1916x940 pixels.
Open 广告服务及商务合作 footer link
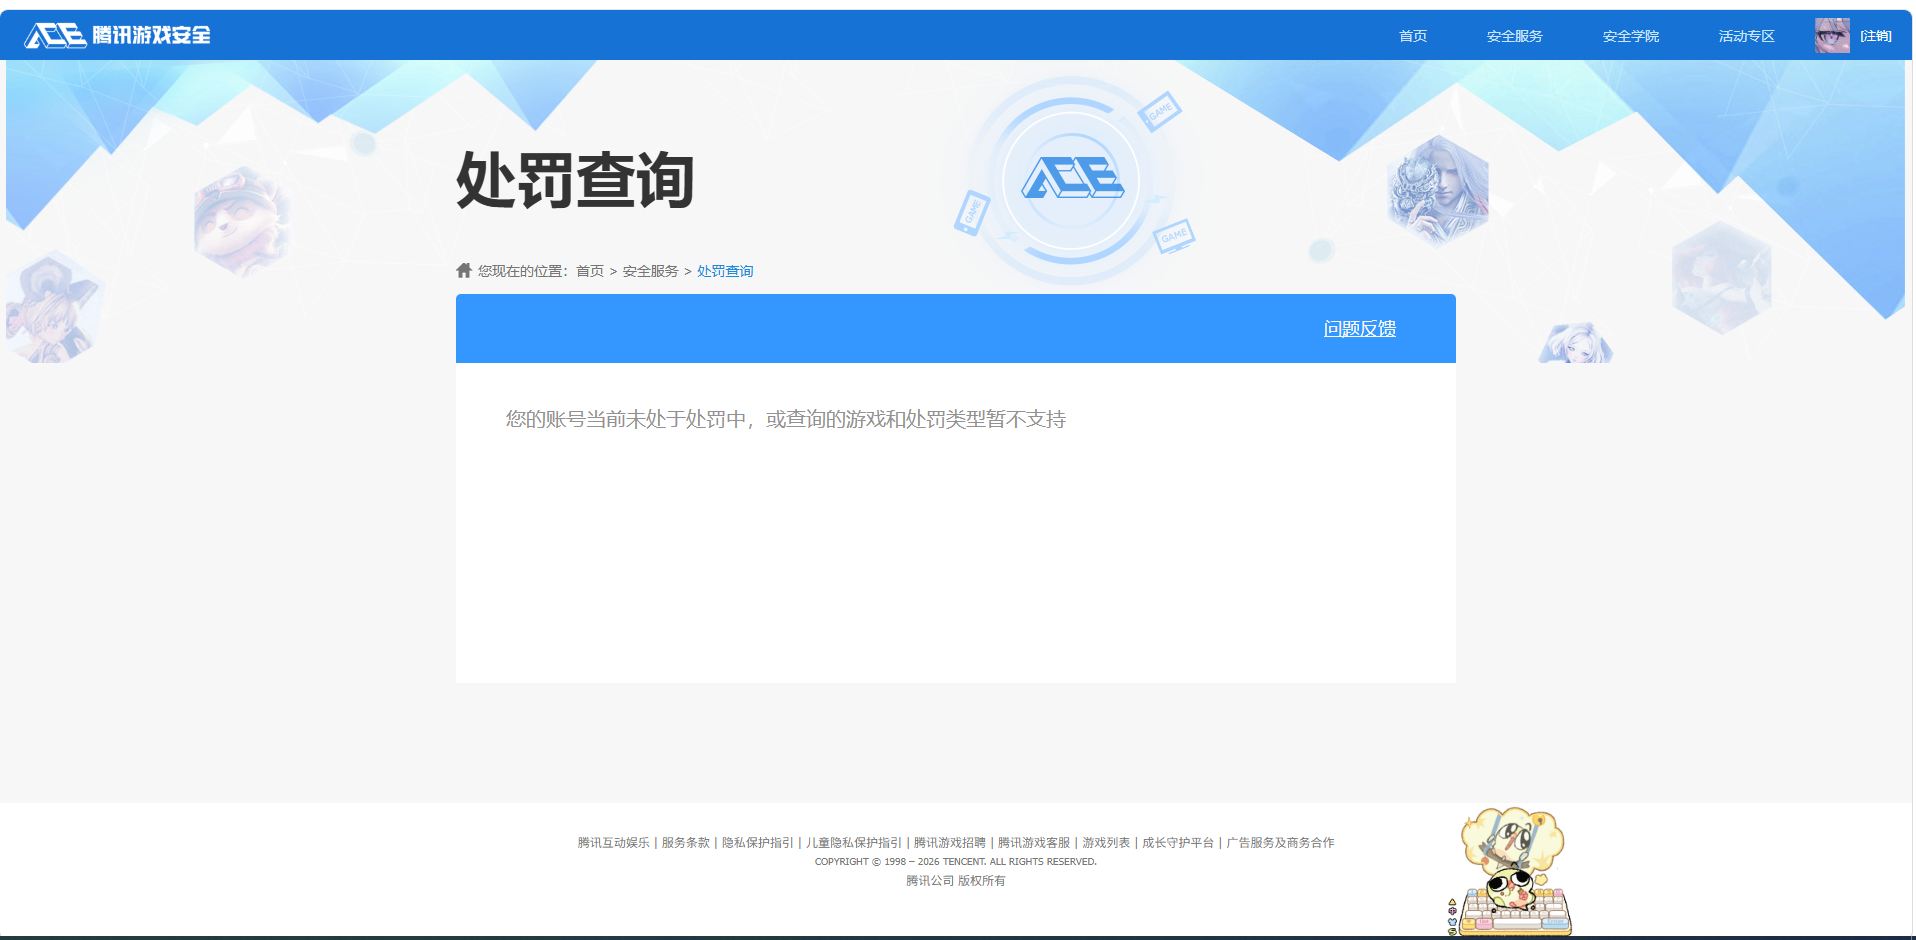[1281, 843]
